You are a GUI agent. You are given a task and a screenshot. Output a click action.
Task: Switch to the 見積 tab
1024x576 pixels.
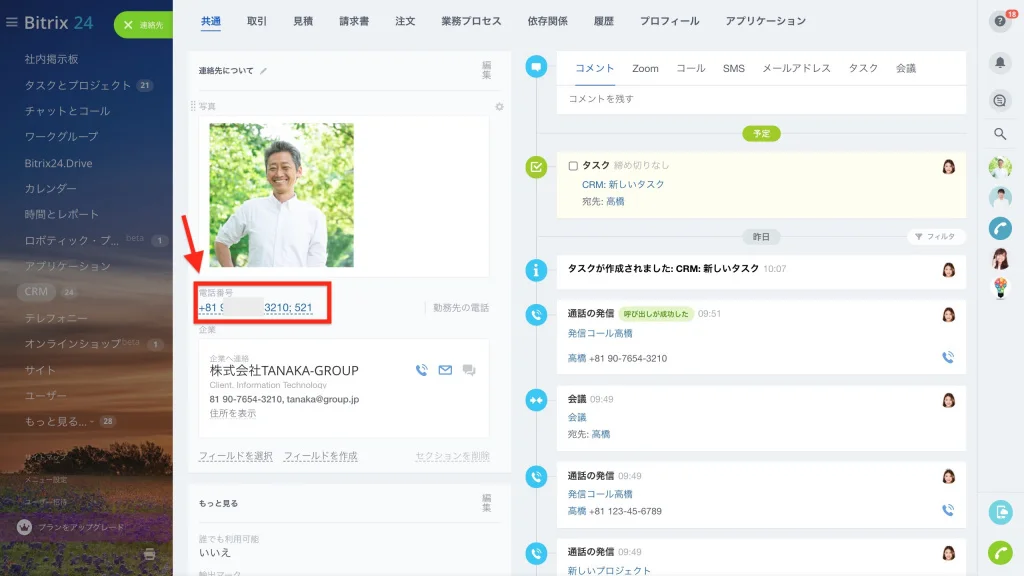pyautogui.click(x=303, y=21)
